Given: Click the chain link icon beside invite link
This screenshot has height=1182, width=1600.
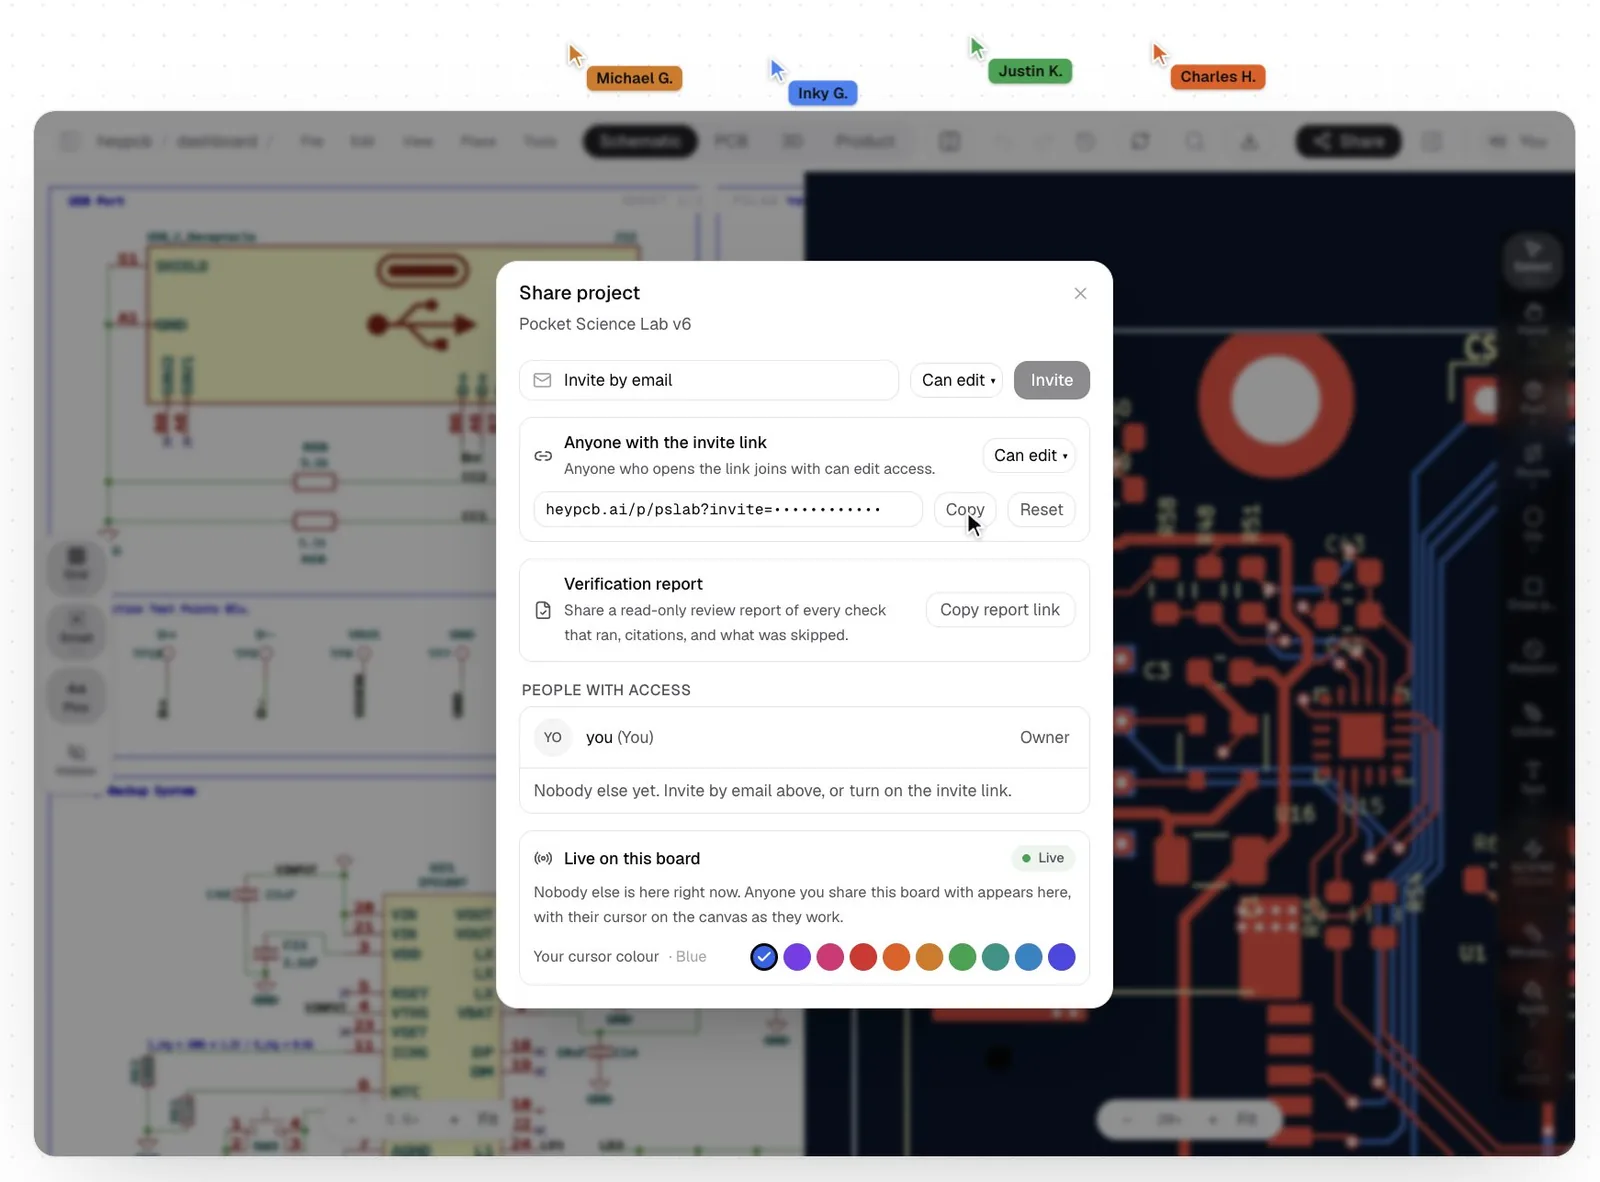Looking at the screenshot, I should 543,456.
